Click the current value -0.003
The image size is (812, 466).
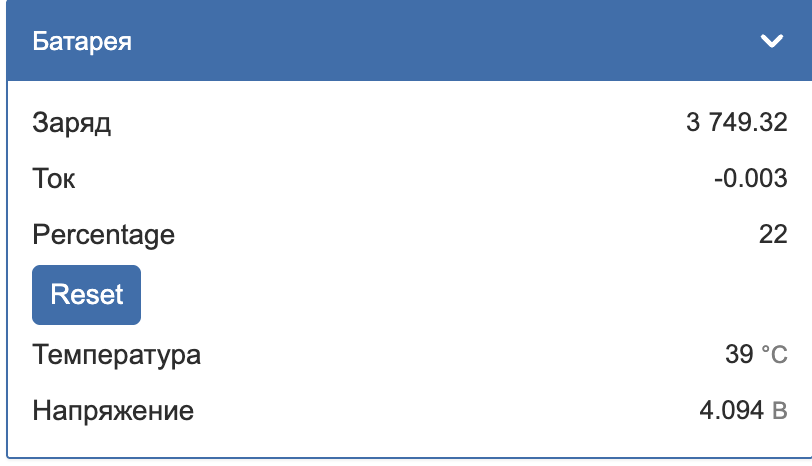click(751, 180)
